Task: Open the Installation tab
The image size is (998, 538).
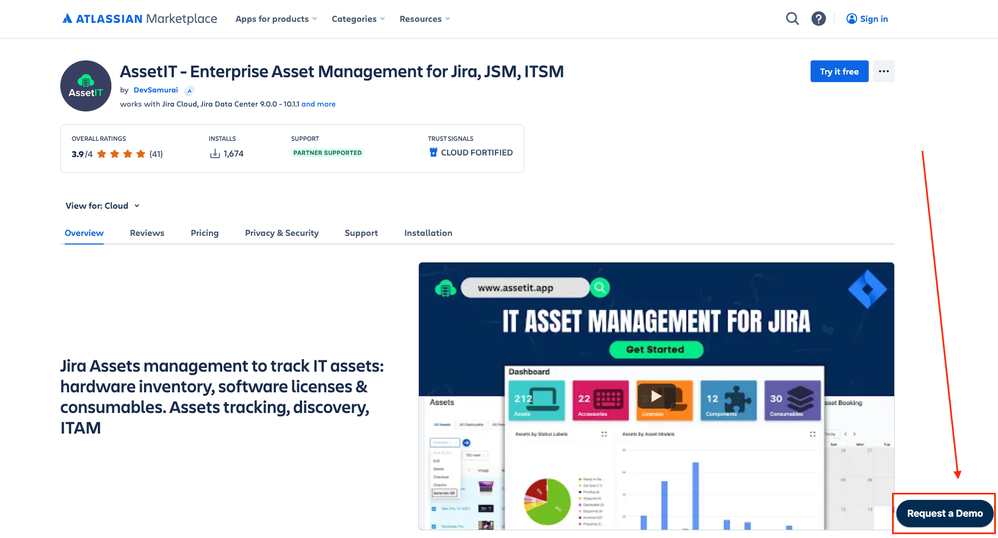Action: 428,233
